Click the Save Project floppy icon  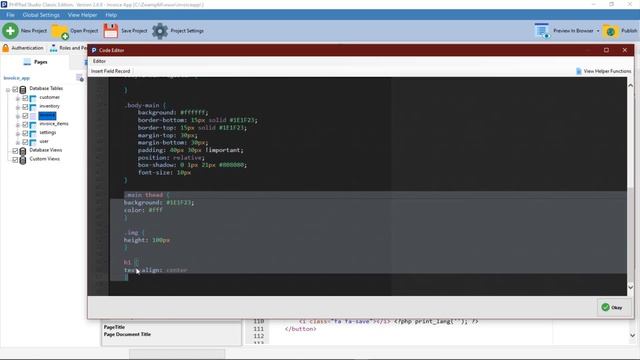pos(111,31)
